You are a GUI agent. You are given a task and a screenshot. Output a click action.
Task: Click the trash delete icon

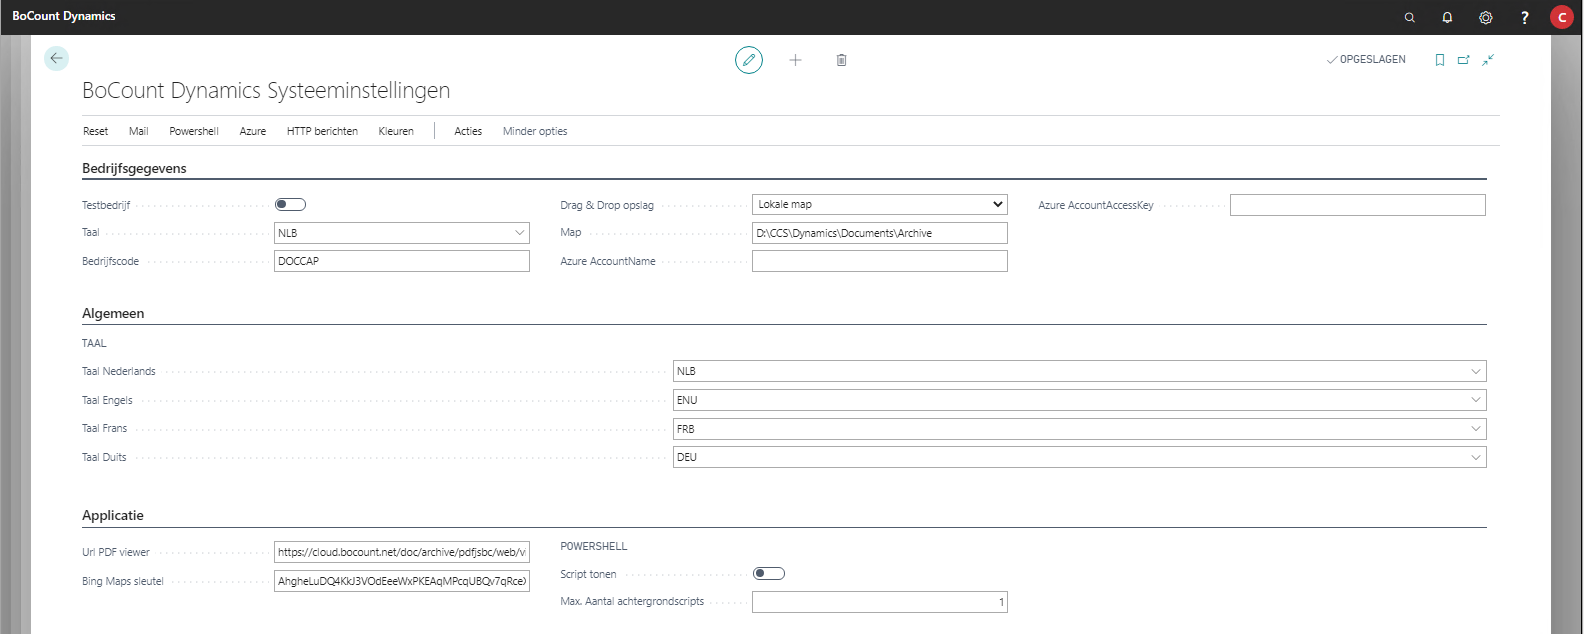(841, 60)
